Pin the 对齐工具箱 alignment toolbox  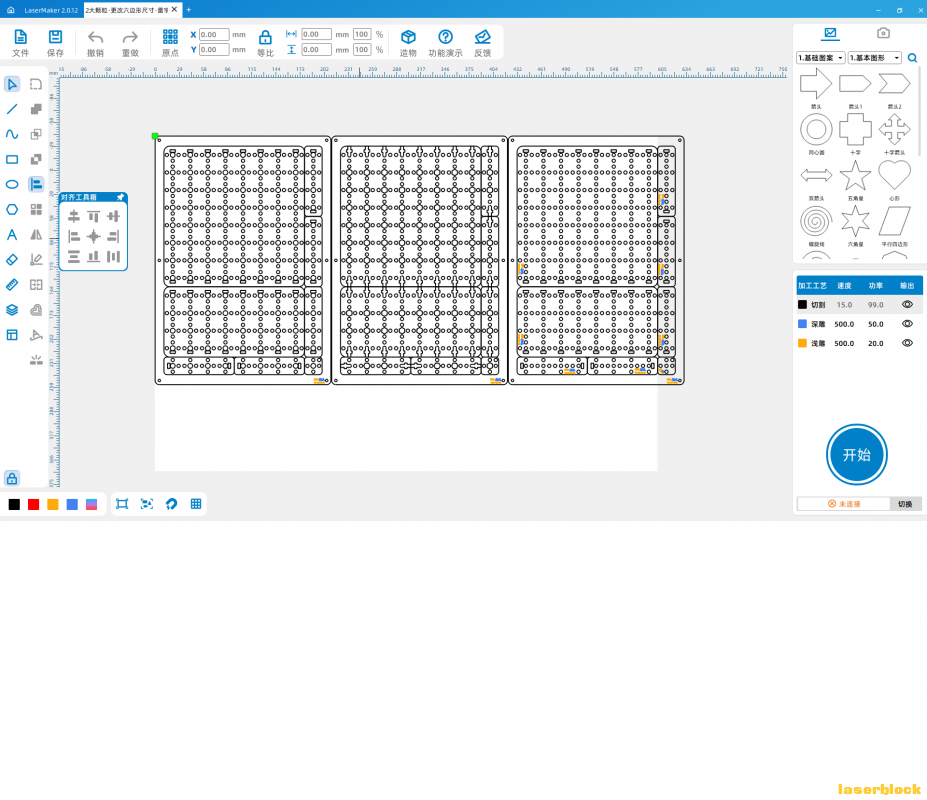[x=121, y=197]
